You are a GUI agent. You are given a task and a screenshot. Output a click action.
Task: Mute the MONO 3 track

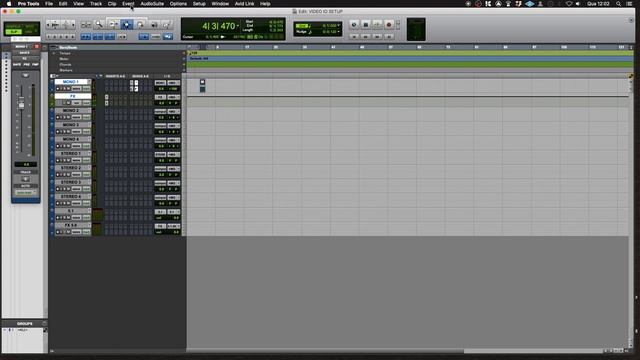(x=69, y=131)
